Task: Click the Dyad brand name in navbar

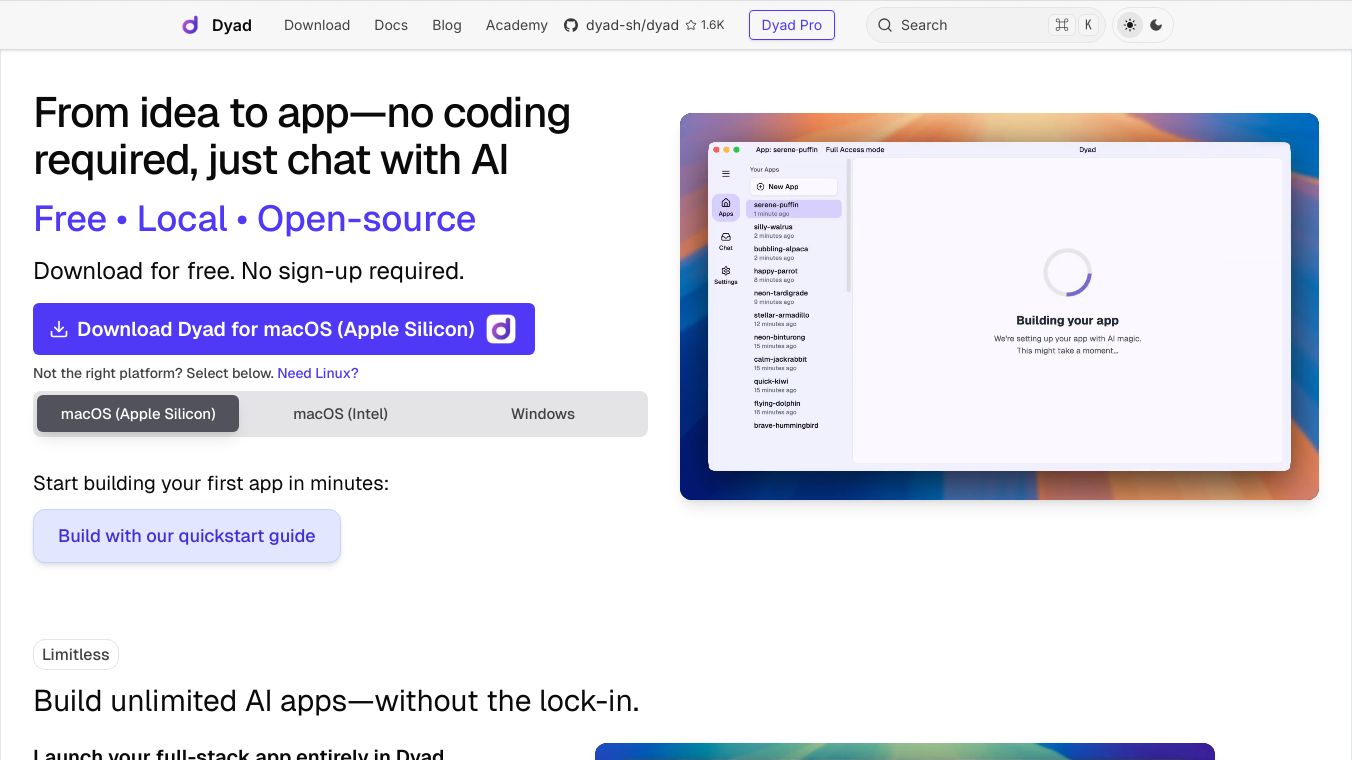Action: click(x=232, y=25)
